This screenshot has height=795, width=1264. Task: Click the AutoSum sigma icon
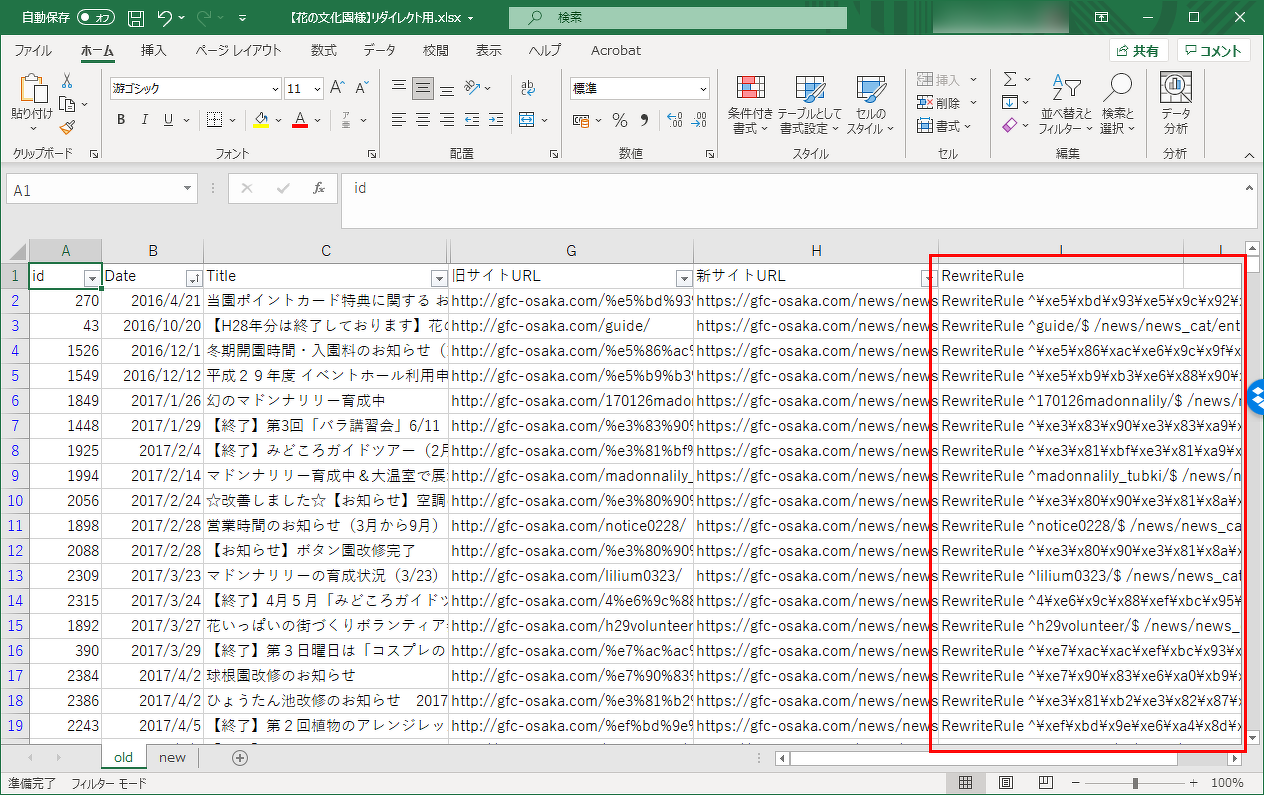click(1010, 79)
